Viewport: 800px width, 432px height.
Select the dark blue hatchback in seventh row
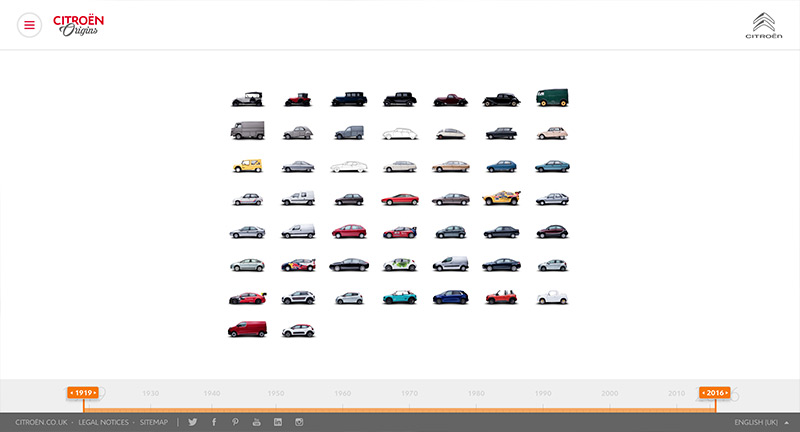[451, 297]
